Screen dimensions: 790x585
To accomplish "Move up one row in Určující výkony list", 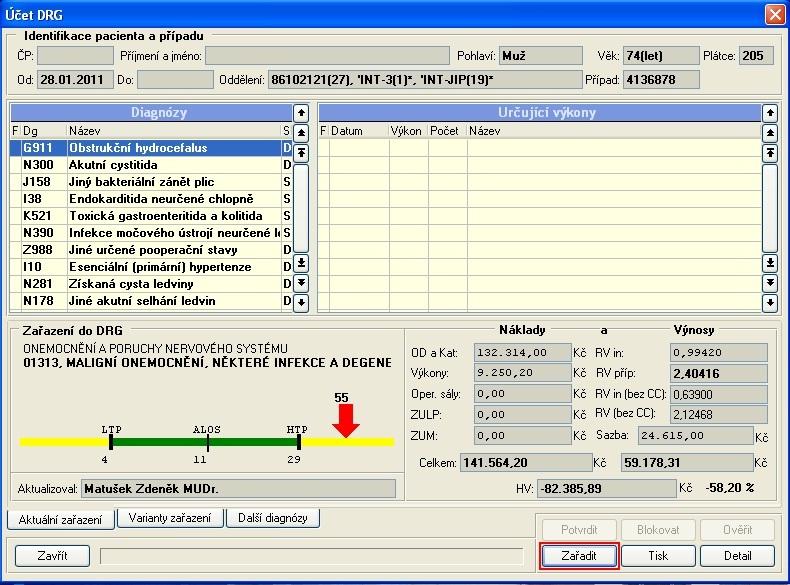I will 769,113.
